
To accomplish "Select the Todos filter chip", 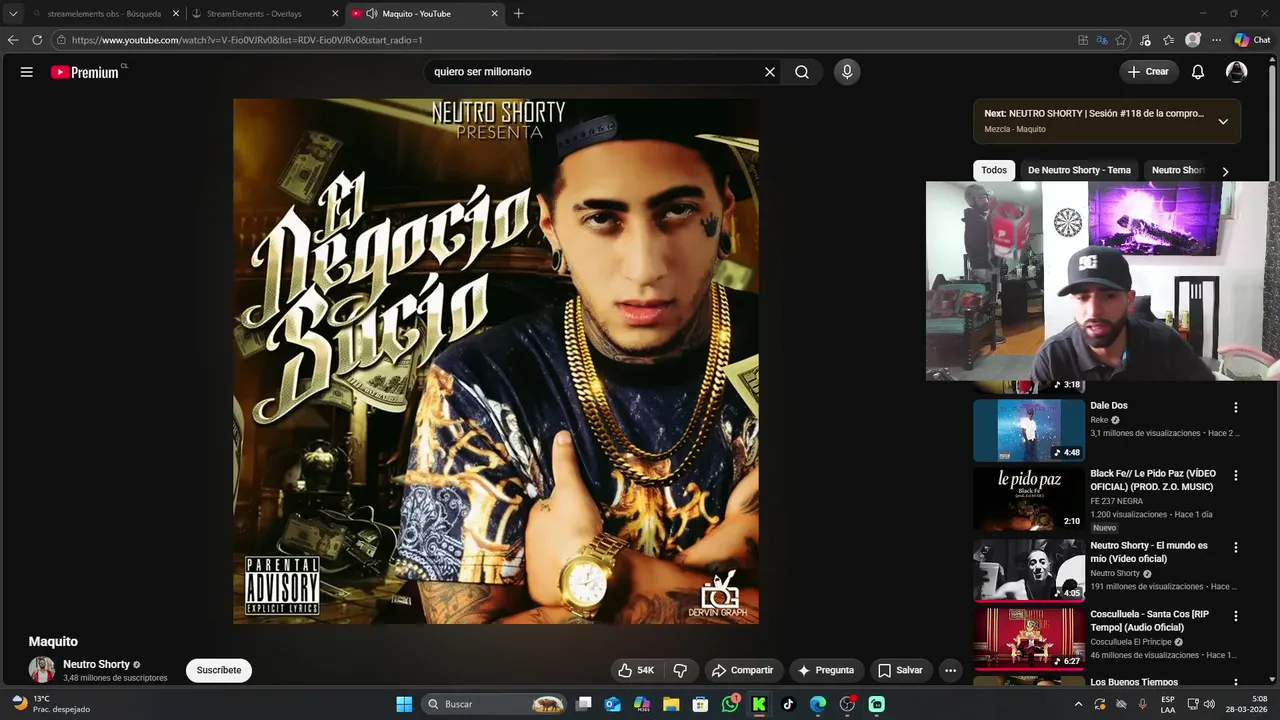I will coord(994,170).
